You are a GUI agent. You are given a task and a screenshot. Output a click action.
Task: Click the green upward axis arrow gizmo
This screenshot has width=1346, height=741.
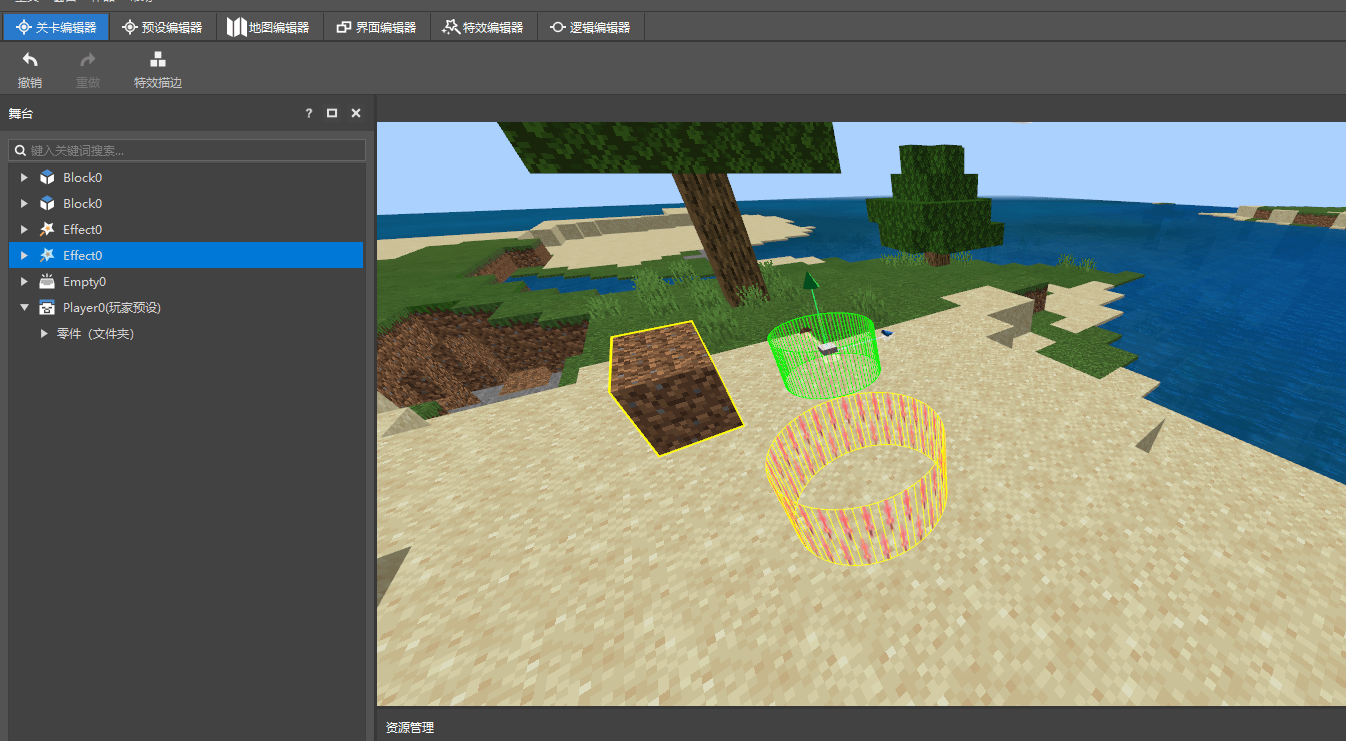pyautogui.click(x=812, y=285)
